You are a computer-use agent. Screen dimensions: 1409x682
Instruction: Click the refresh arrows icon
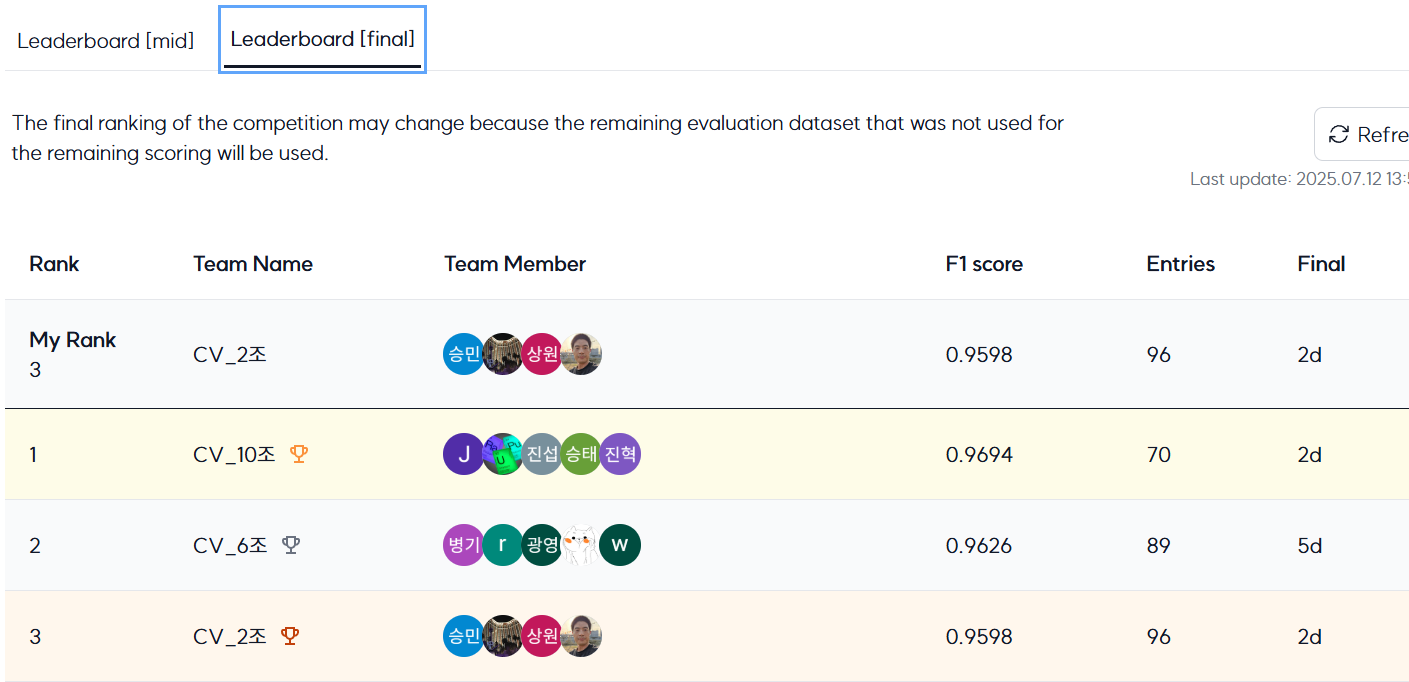1338,134
